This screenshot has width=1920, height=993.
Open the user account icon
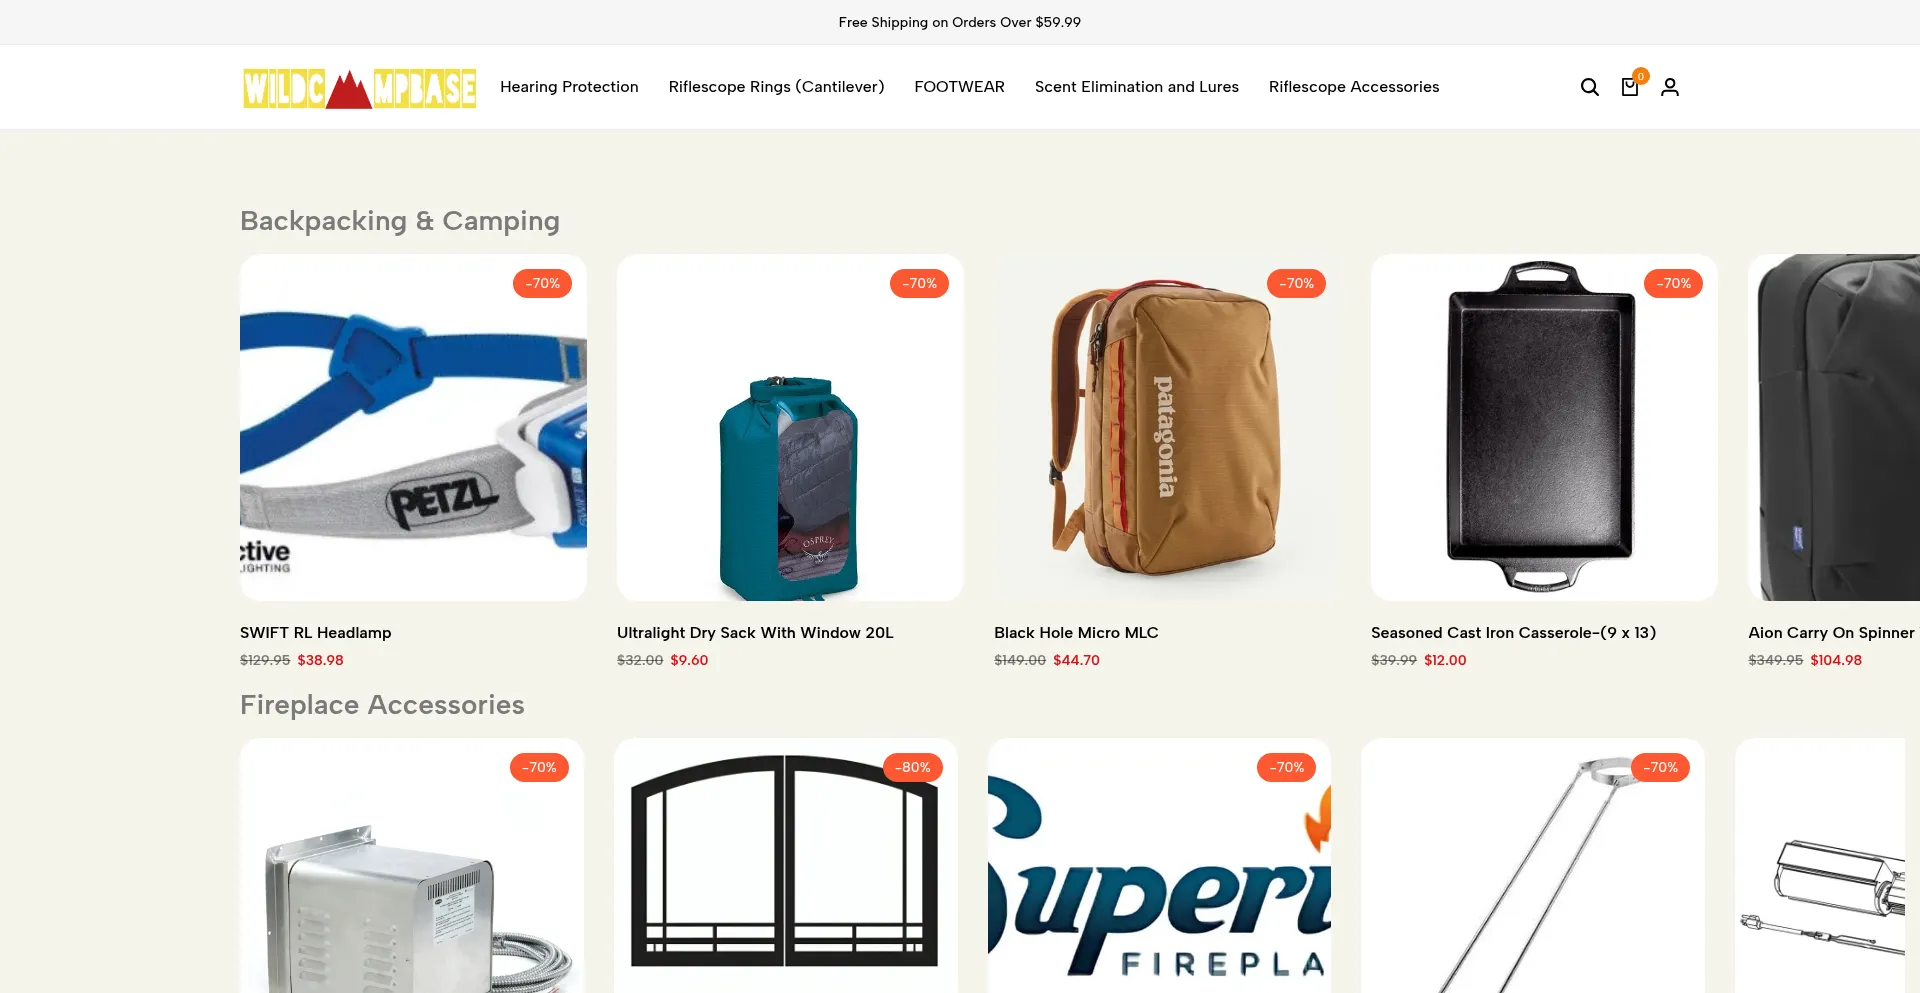(1670, 87)
